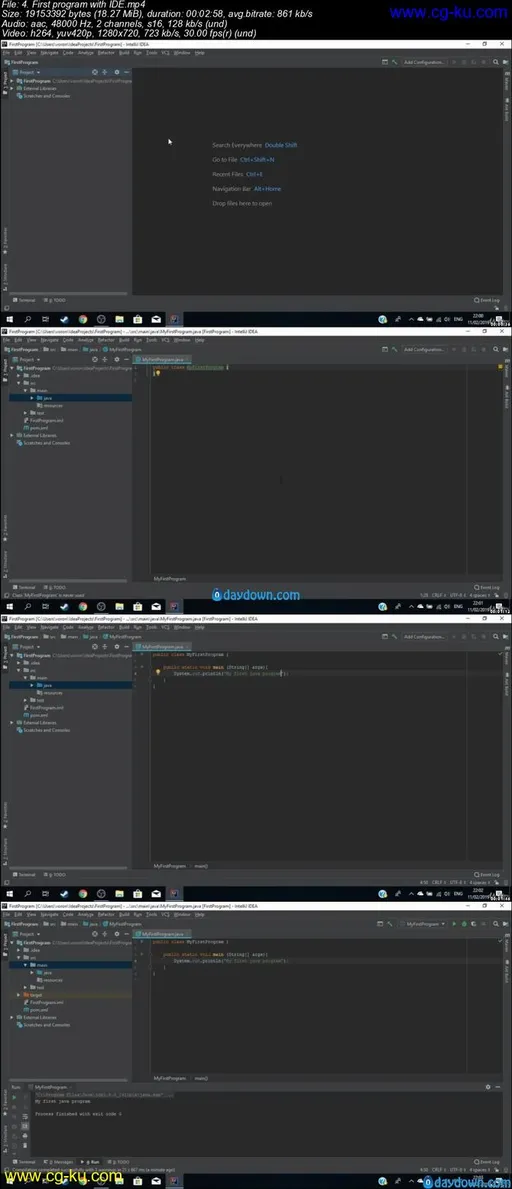The width and height of the screenshot is (512, 1189).
Task: Click the Debug bug icon in the fourth frame
Action: pos(463,924)
